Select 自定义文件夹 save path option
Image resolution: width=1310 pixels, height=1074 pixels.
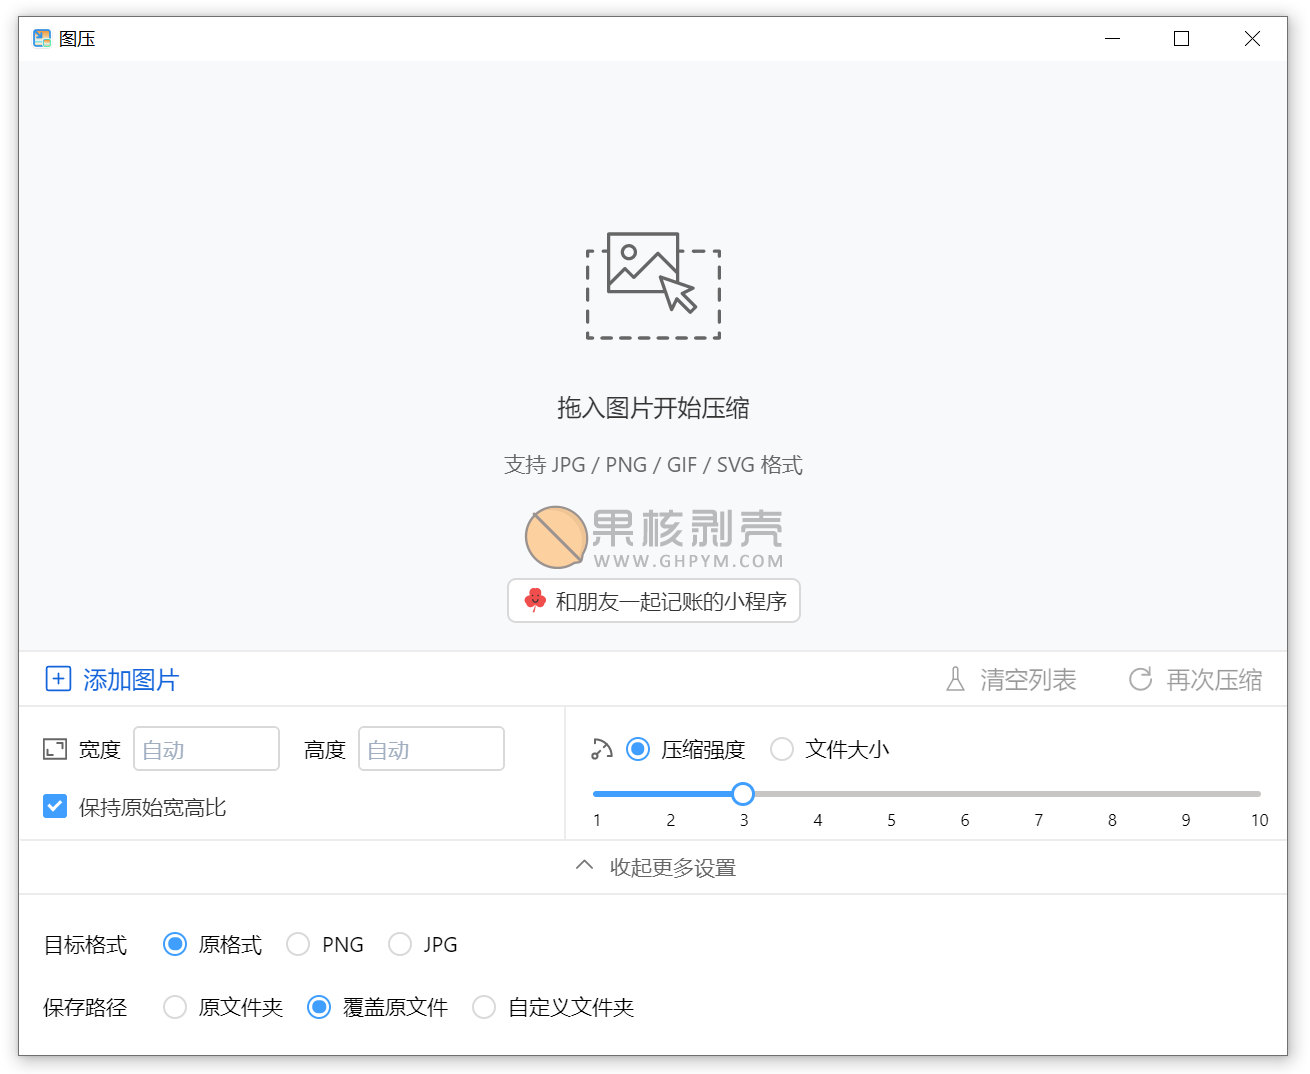point(484,1007)
